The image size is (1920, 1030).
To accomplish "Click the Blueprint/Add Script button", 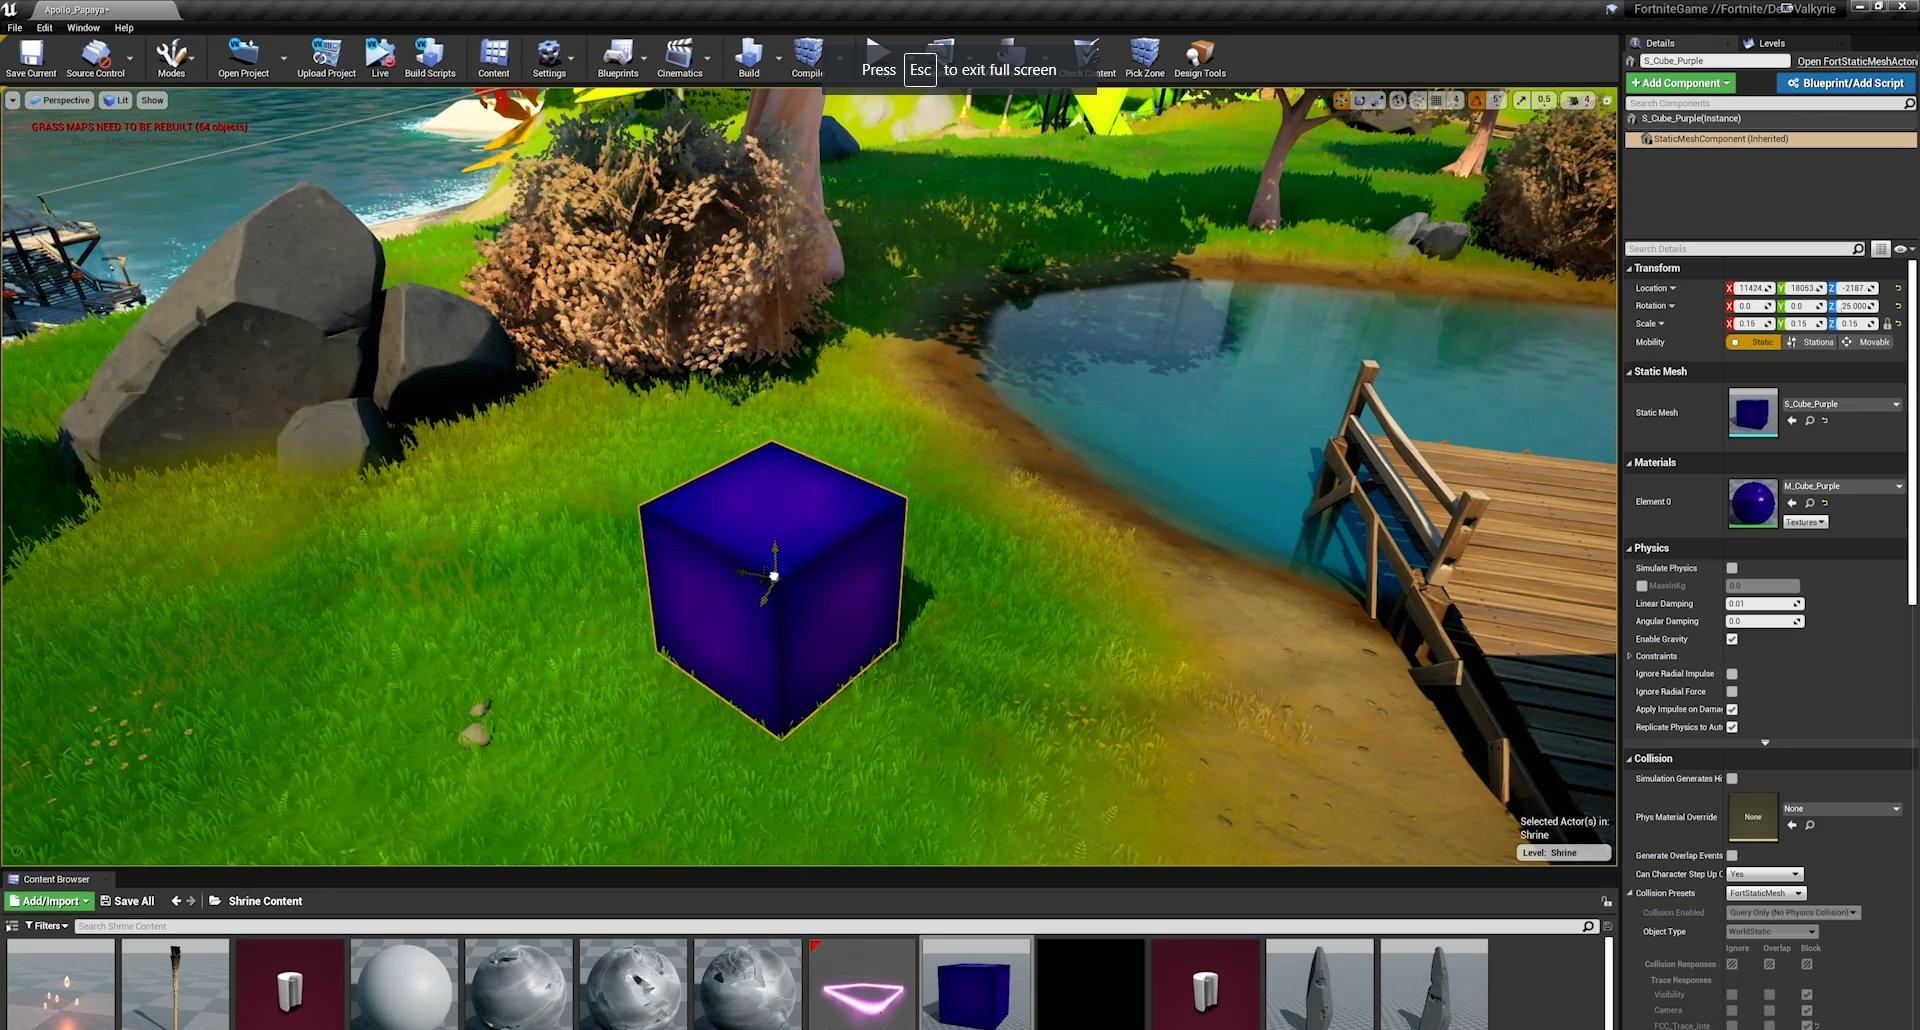I will pos(1846,83).
